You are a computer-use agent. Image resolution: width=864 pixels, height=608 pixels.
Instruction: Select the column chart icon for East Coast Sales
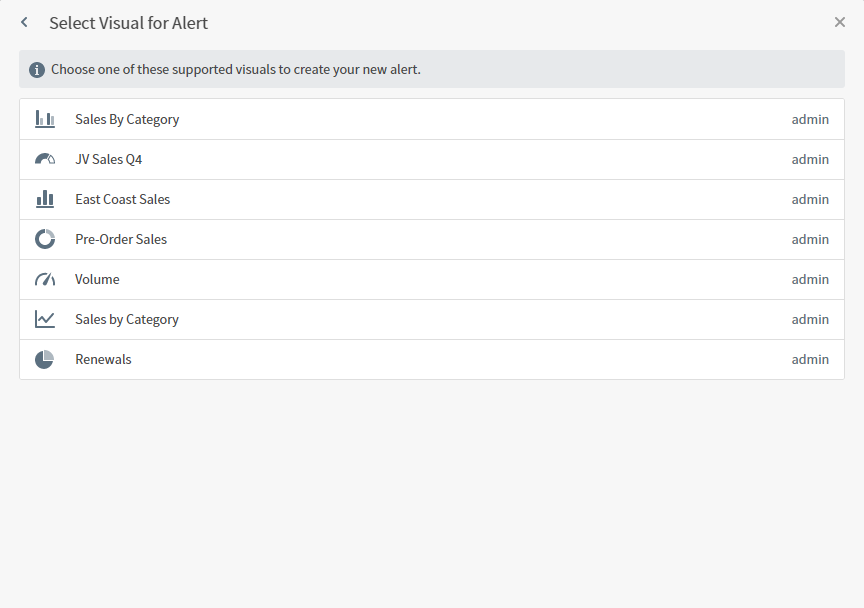[x=45, y=198]
